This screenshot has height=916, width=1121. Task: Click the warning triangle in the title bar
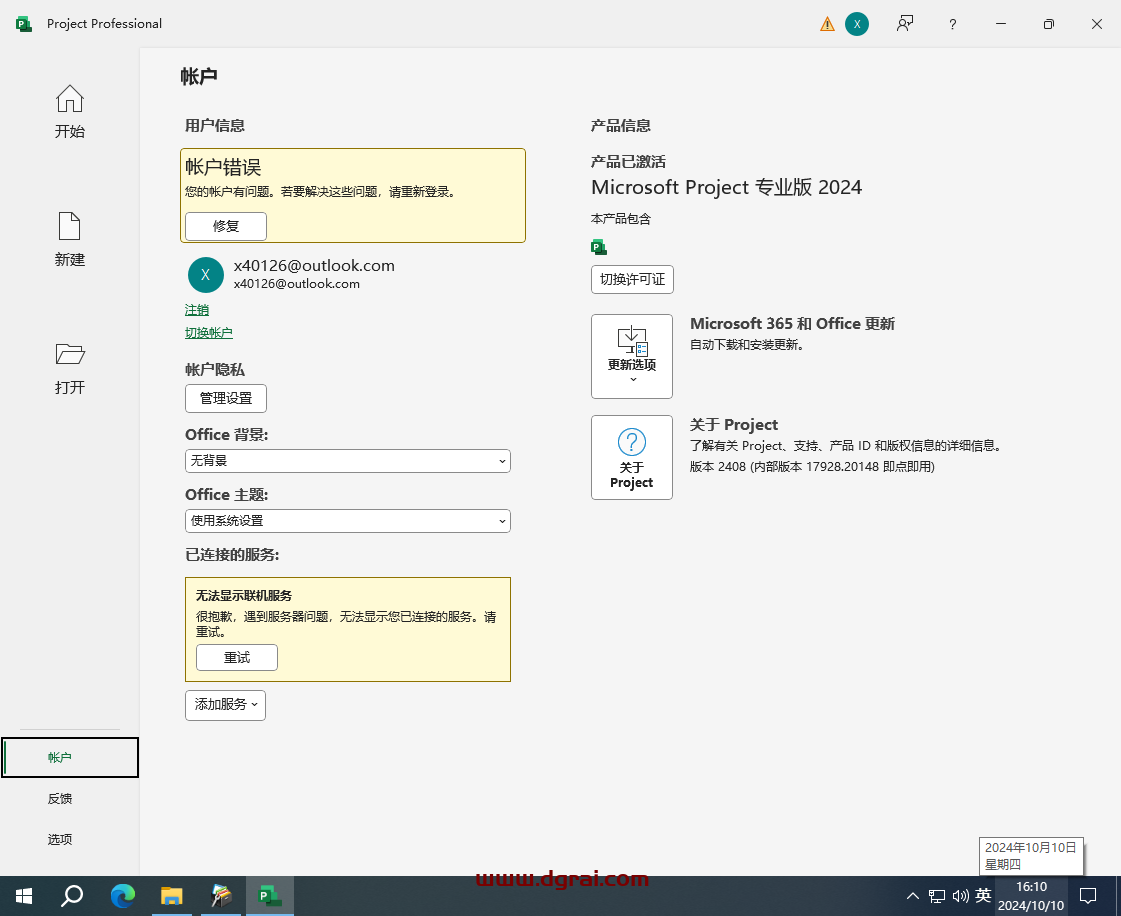coord(827,23)
